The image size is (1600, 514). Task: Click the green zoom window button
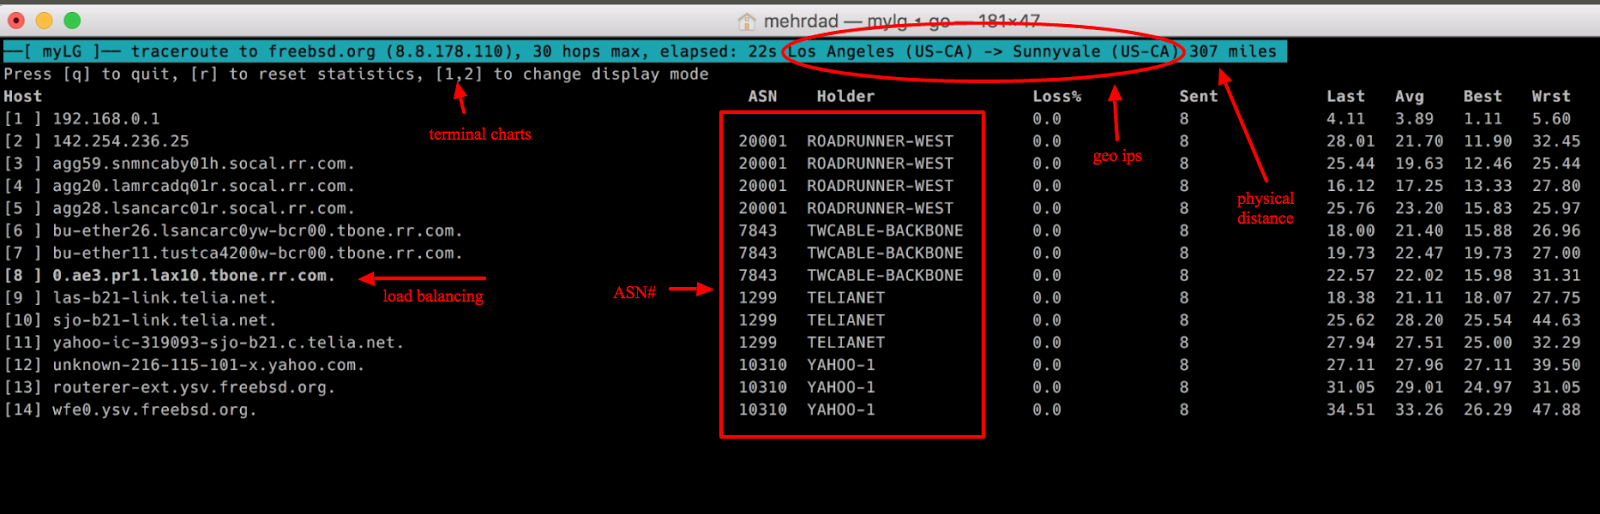(x=72, y=20)
